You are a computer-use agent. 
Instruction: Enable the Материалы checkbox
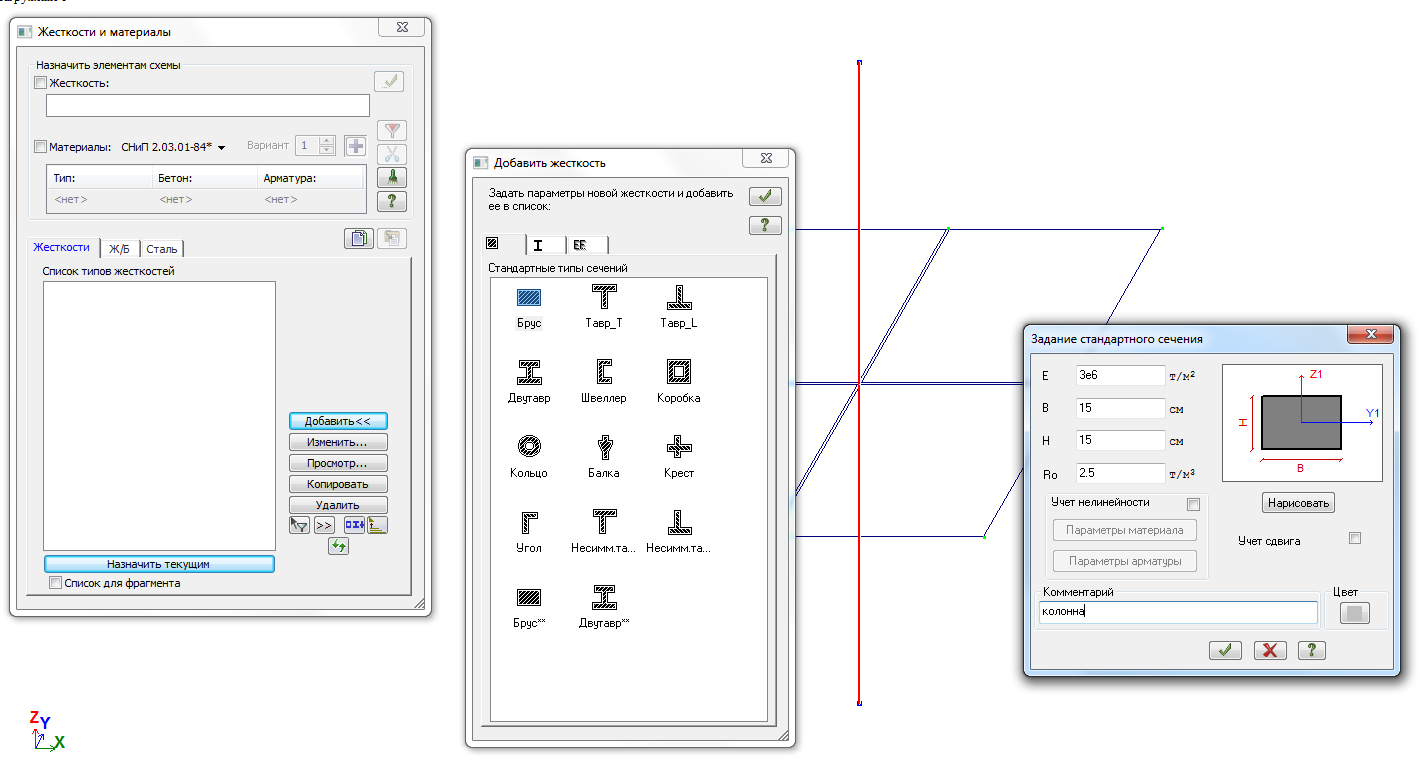(41, 147)
